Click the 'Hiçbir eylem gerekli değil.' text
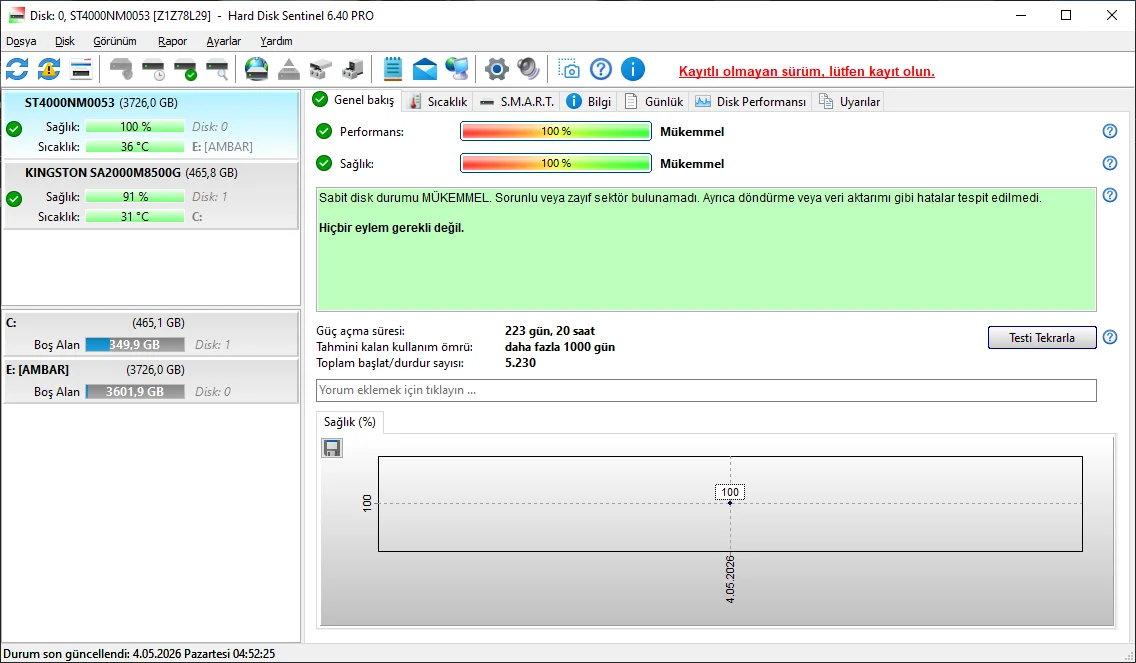 [391, 228]
